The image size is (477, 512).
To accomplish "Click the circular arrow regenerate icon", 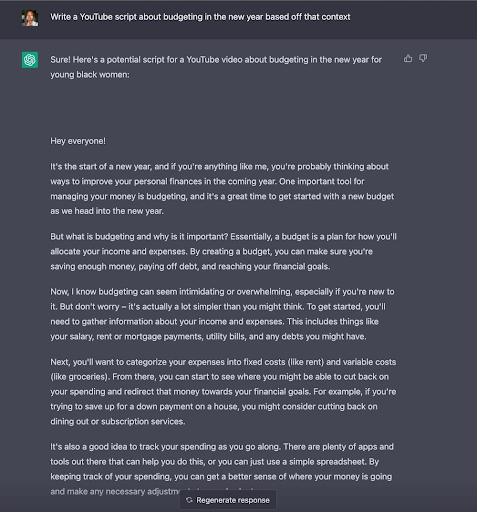I will 189,500.
